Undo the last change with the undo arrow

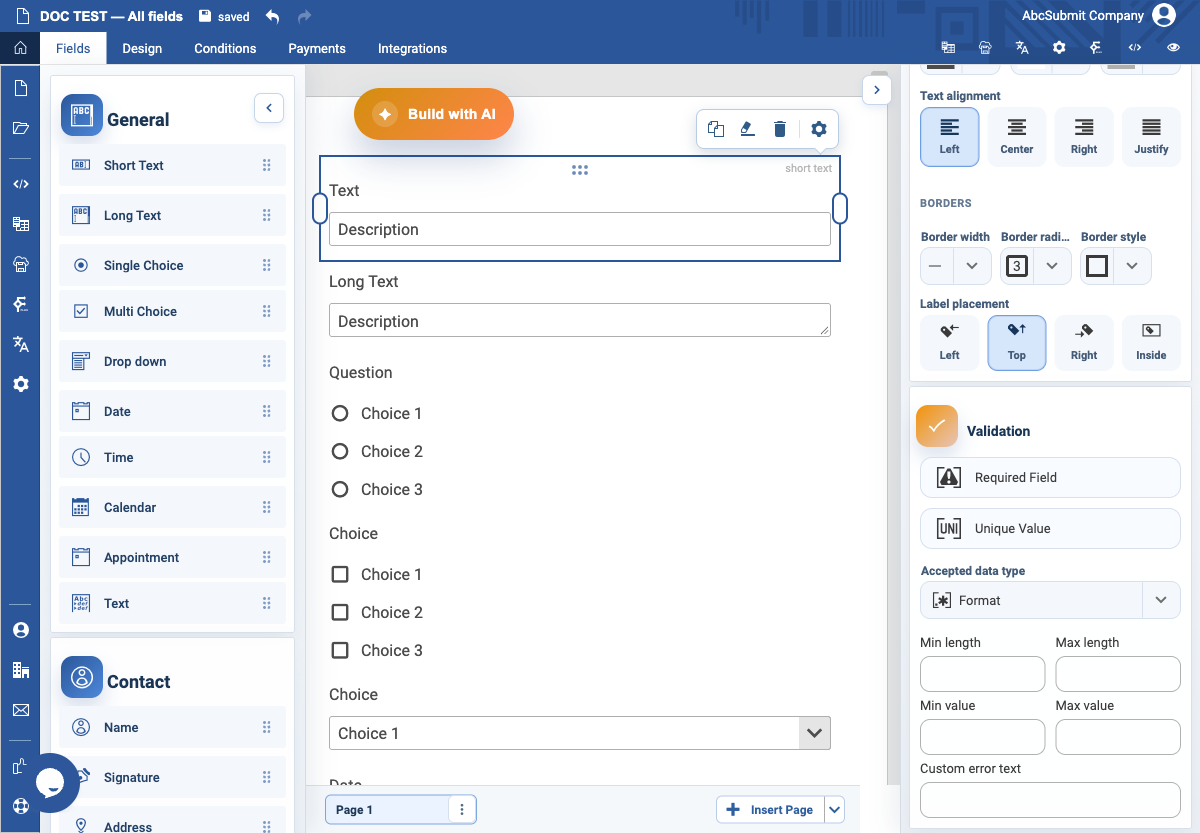273,16
